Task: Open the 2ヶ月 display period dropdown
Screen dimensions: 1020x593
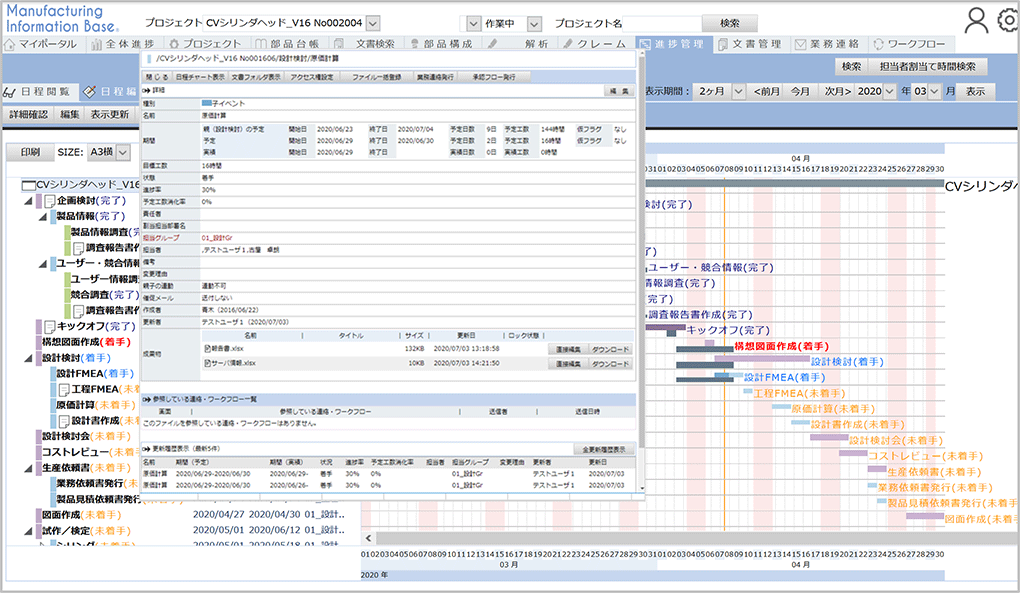Action: [738, 91]
